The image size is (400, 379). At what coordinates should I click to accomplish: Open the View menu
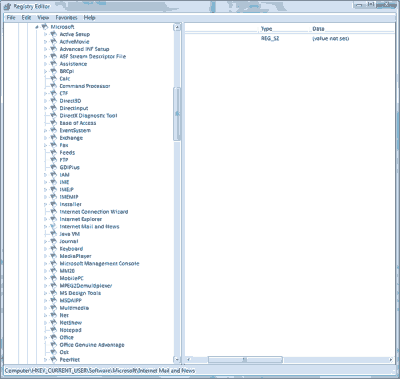point(43,18)
